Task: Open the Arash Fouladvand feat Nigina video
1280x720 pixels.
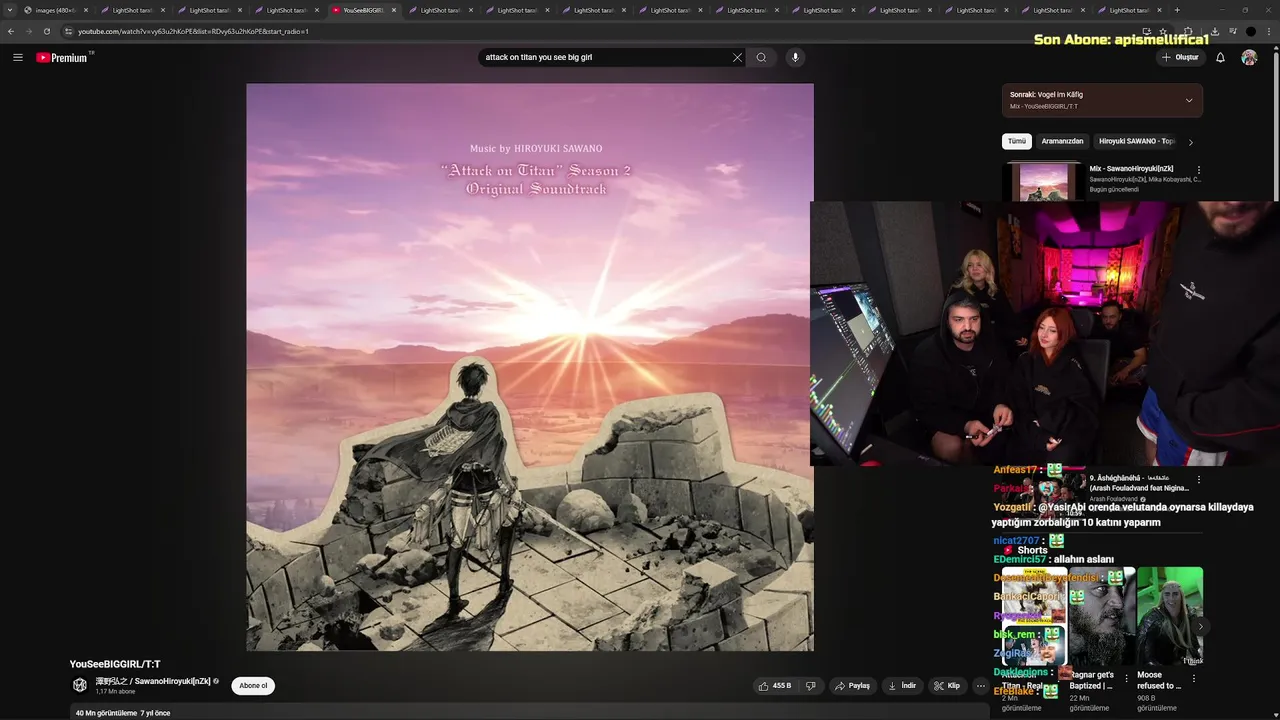Action: click(1139, 483)
